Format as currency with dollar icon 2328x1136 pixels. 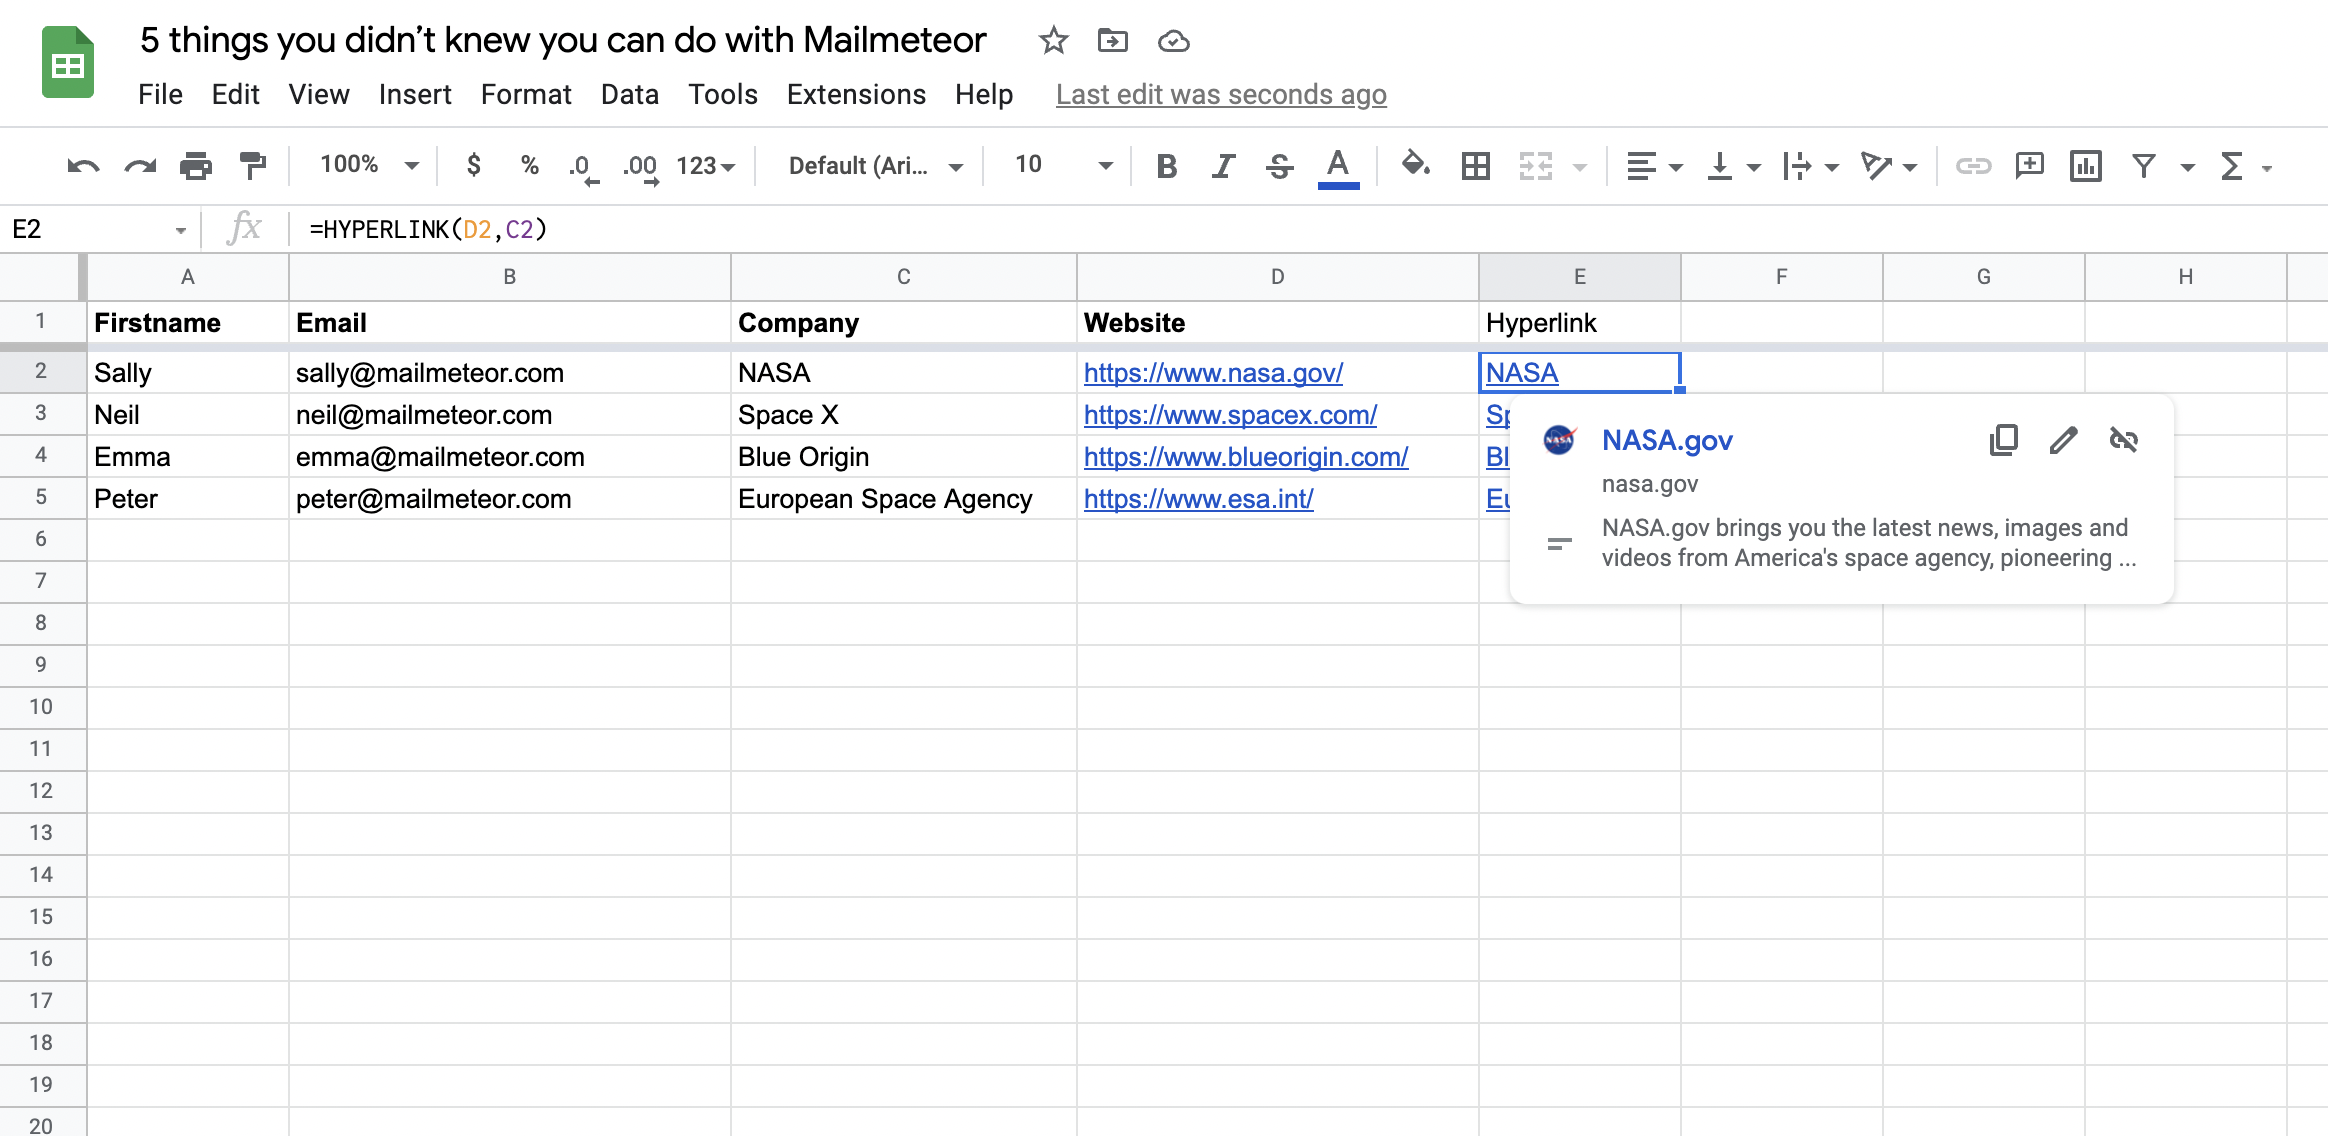474,165
